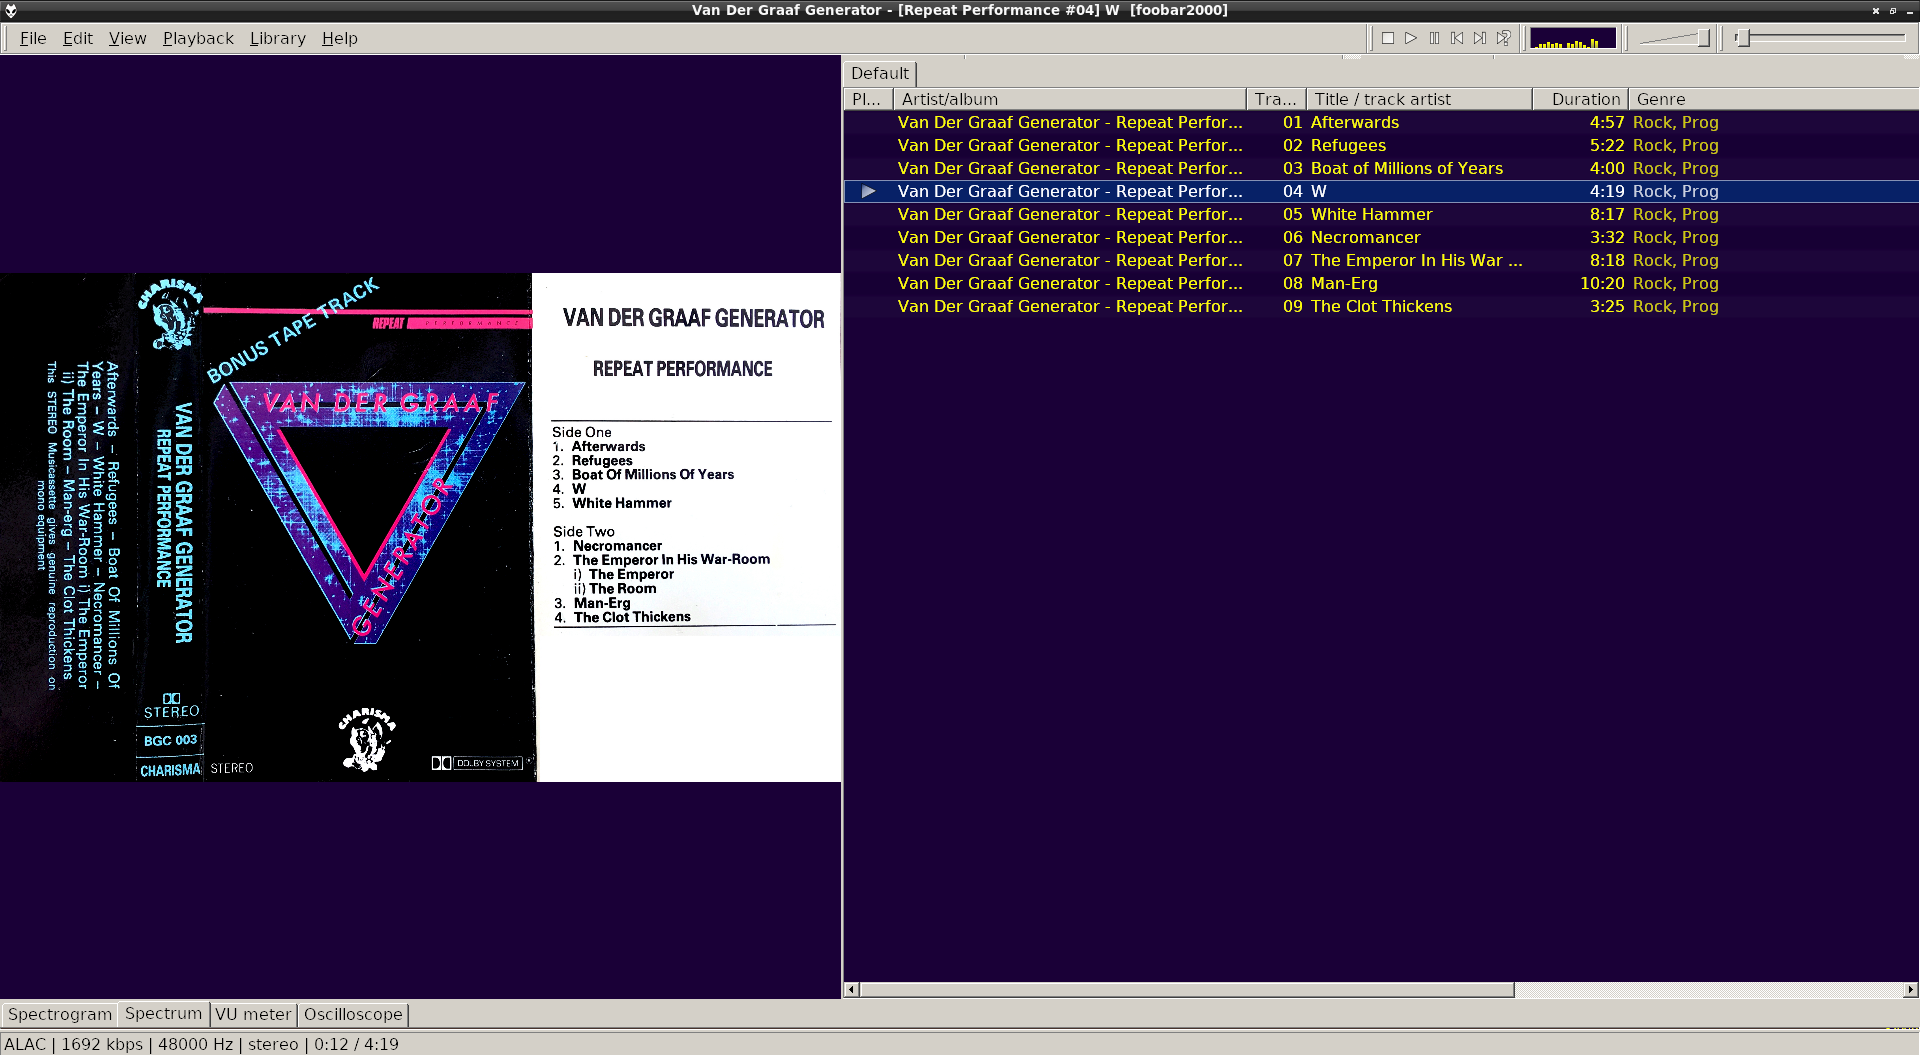Open the Library menu

(277, 38)
